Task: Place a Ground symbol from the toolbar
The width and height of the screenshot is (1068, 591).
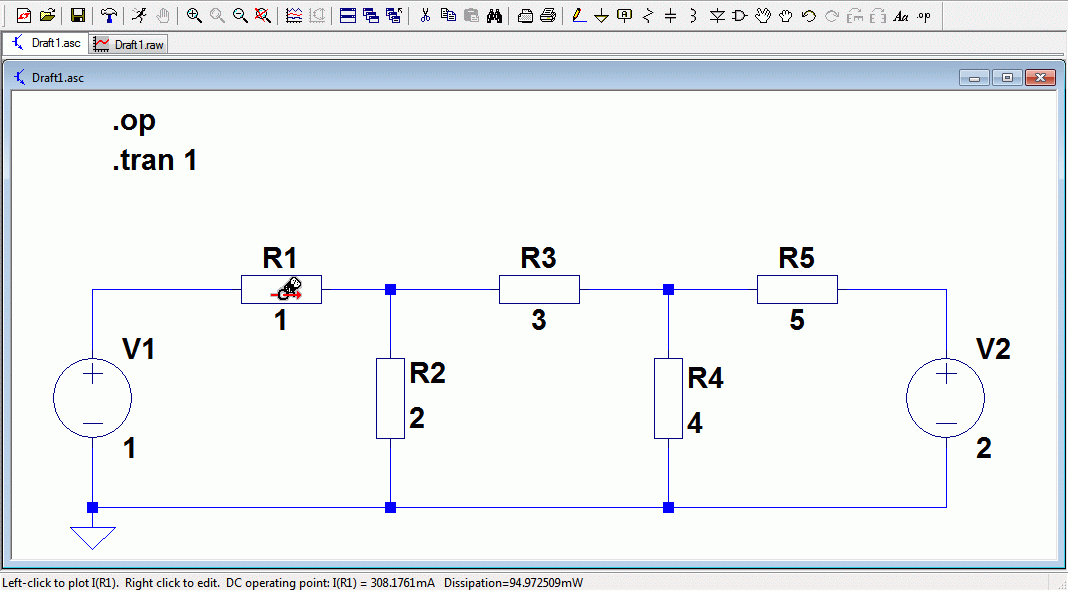Action: (601, 15)
